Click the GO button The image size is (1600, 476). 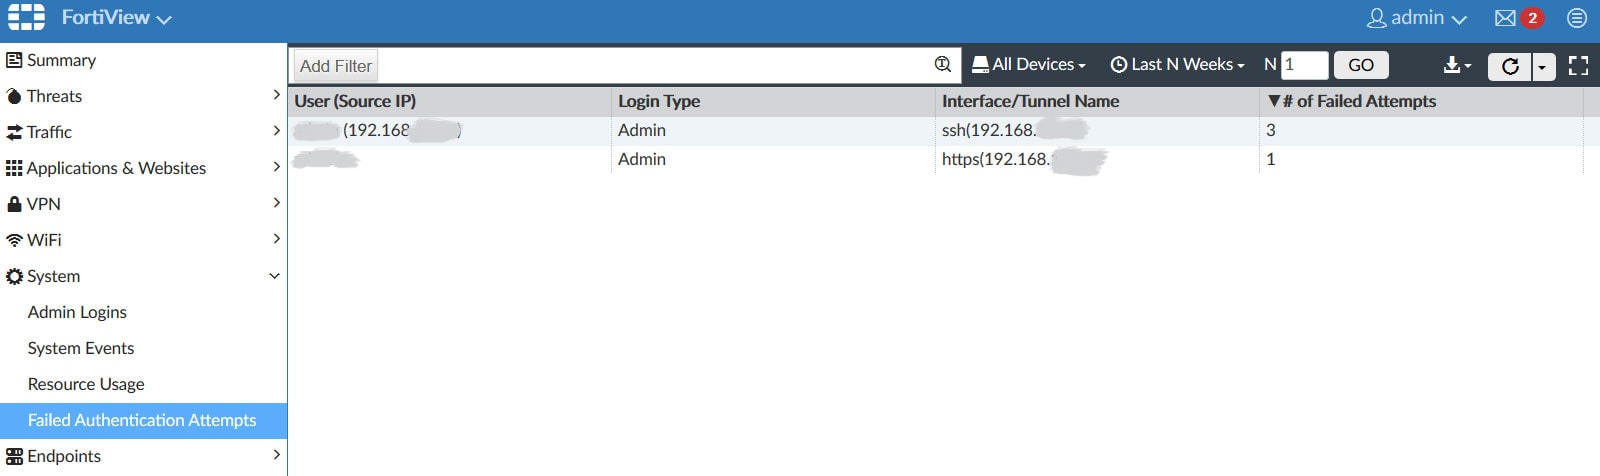pyautogui.click(x=1361, y=65)
